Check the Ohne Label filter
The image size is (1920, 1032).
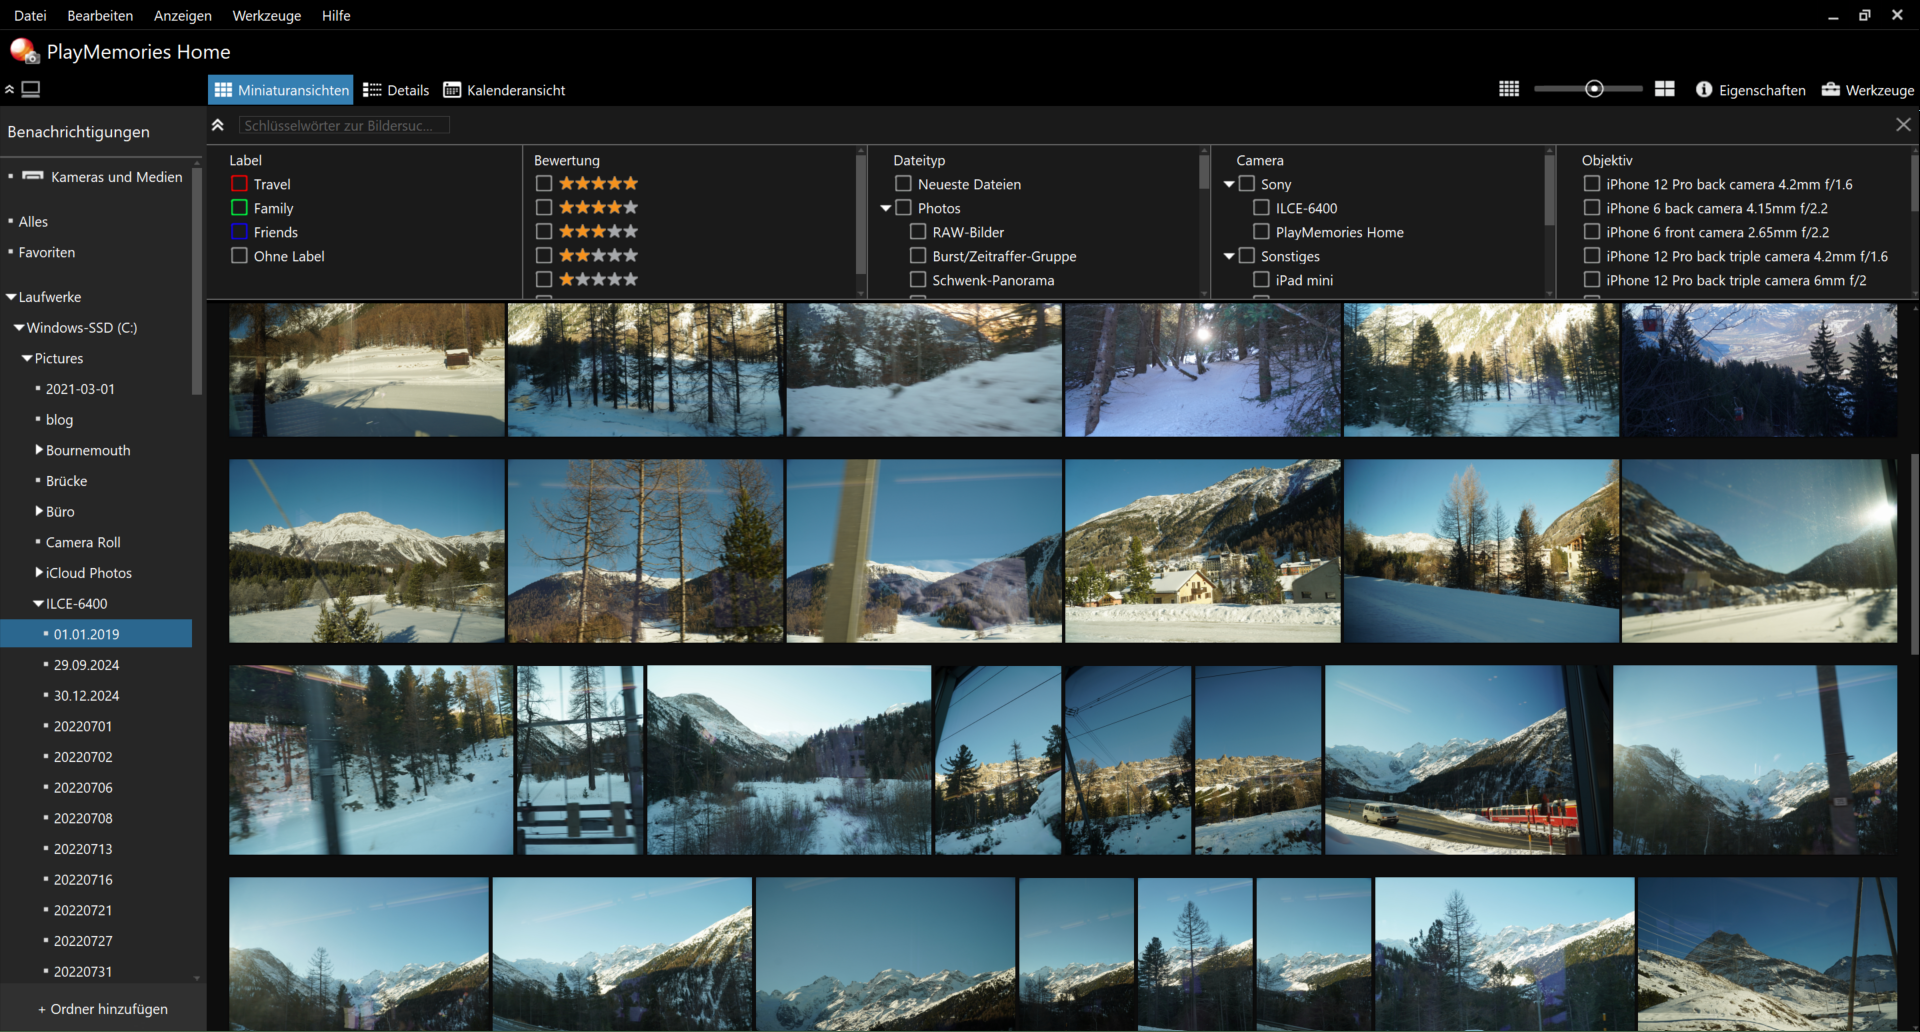pos(239,256)
